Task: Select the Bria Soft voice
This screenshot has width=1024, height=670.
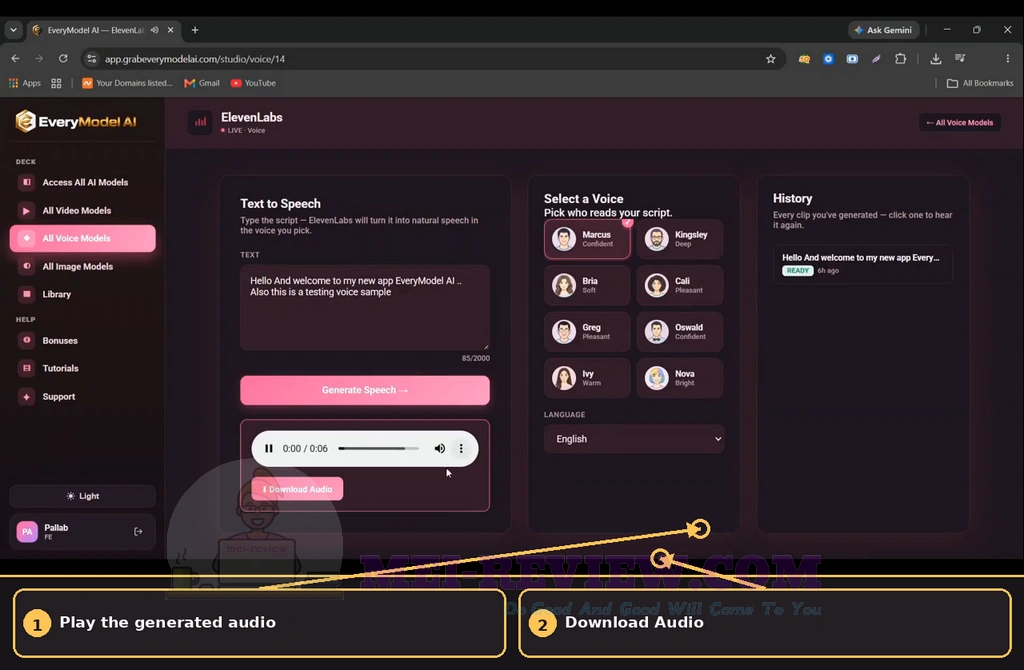Action: coord(587,285)
